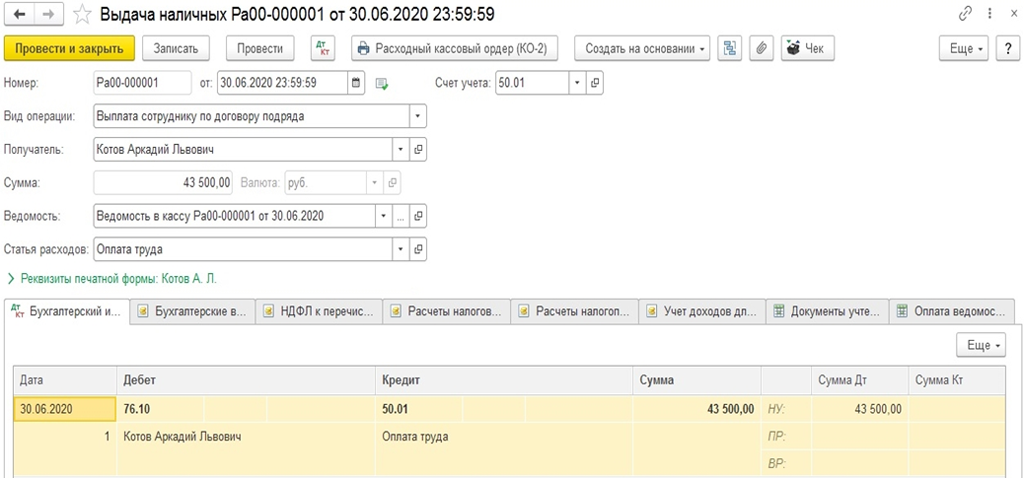Switch to the first Расчеты налогов... tab
The width and height of the screenshot is (1024, 478).
447,311
